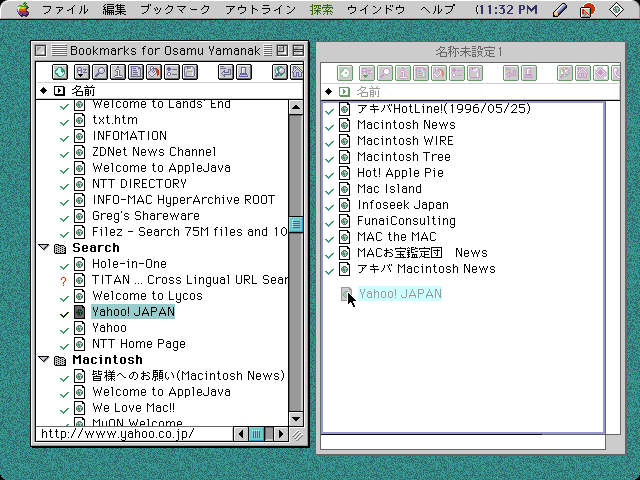The height and width of the screenshot is (480, 640).
Task: Collapse the Search folder triangle
Action: click(x=44, y=247)
